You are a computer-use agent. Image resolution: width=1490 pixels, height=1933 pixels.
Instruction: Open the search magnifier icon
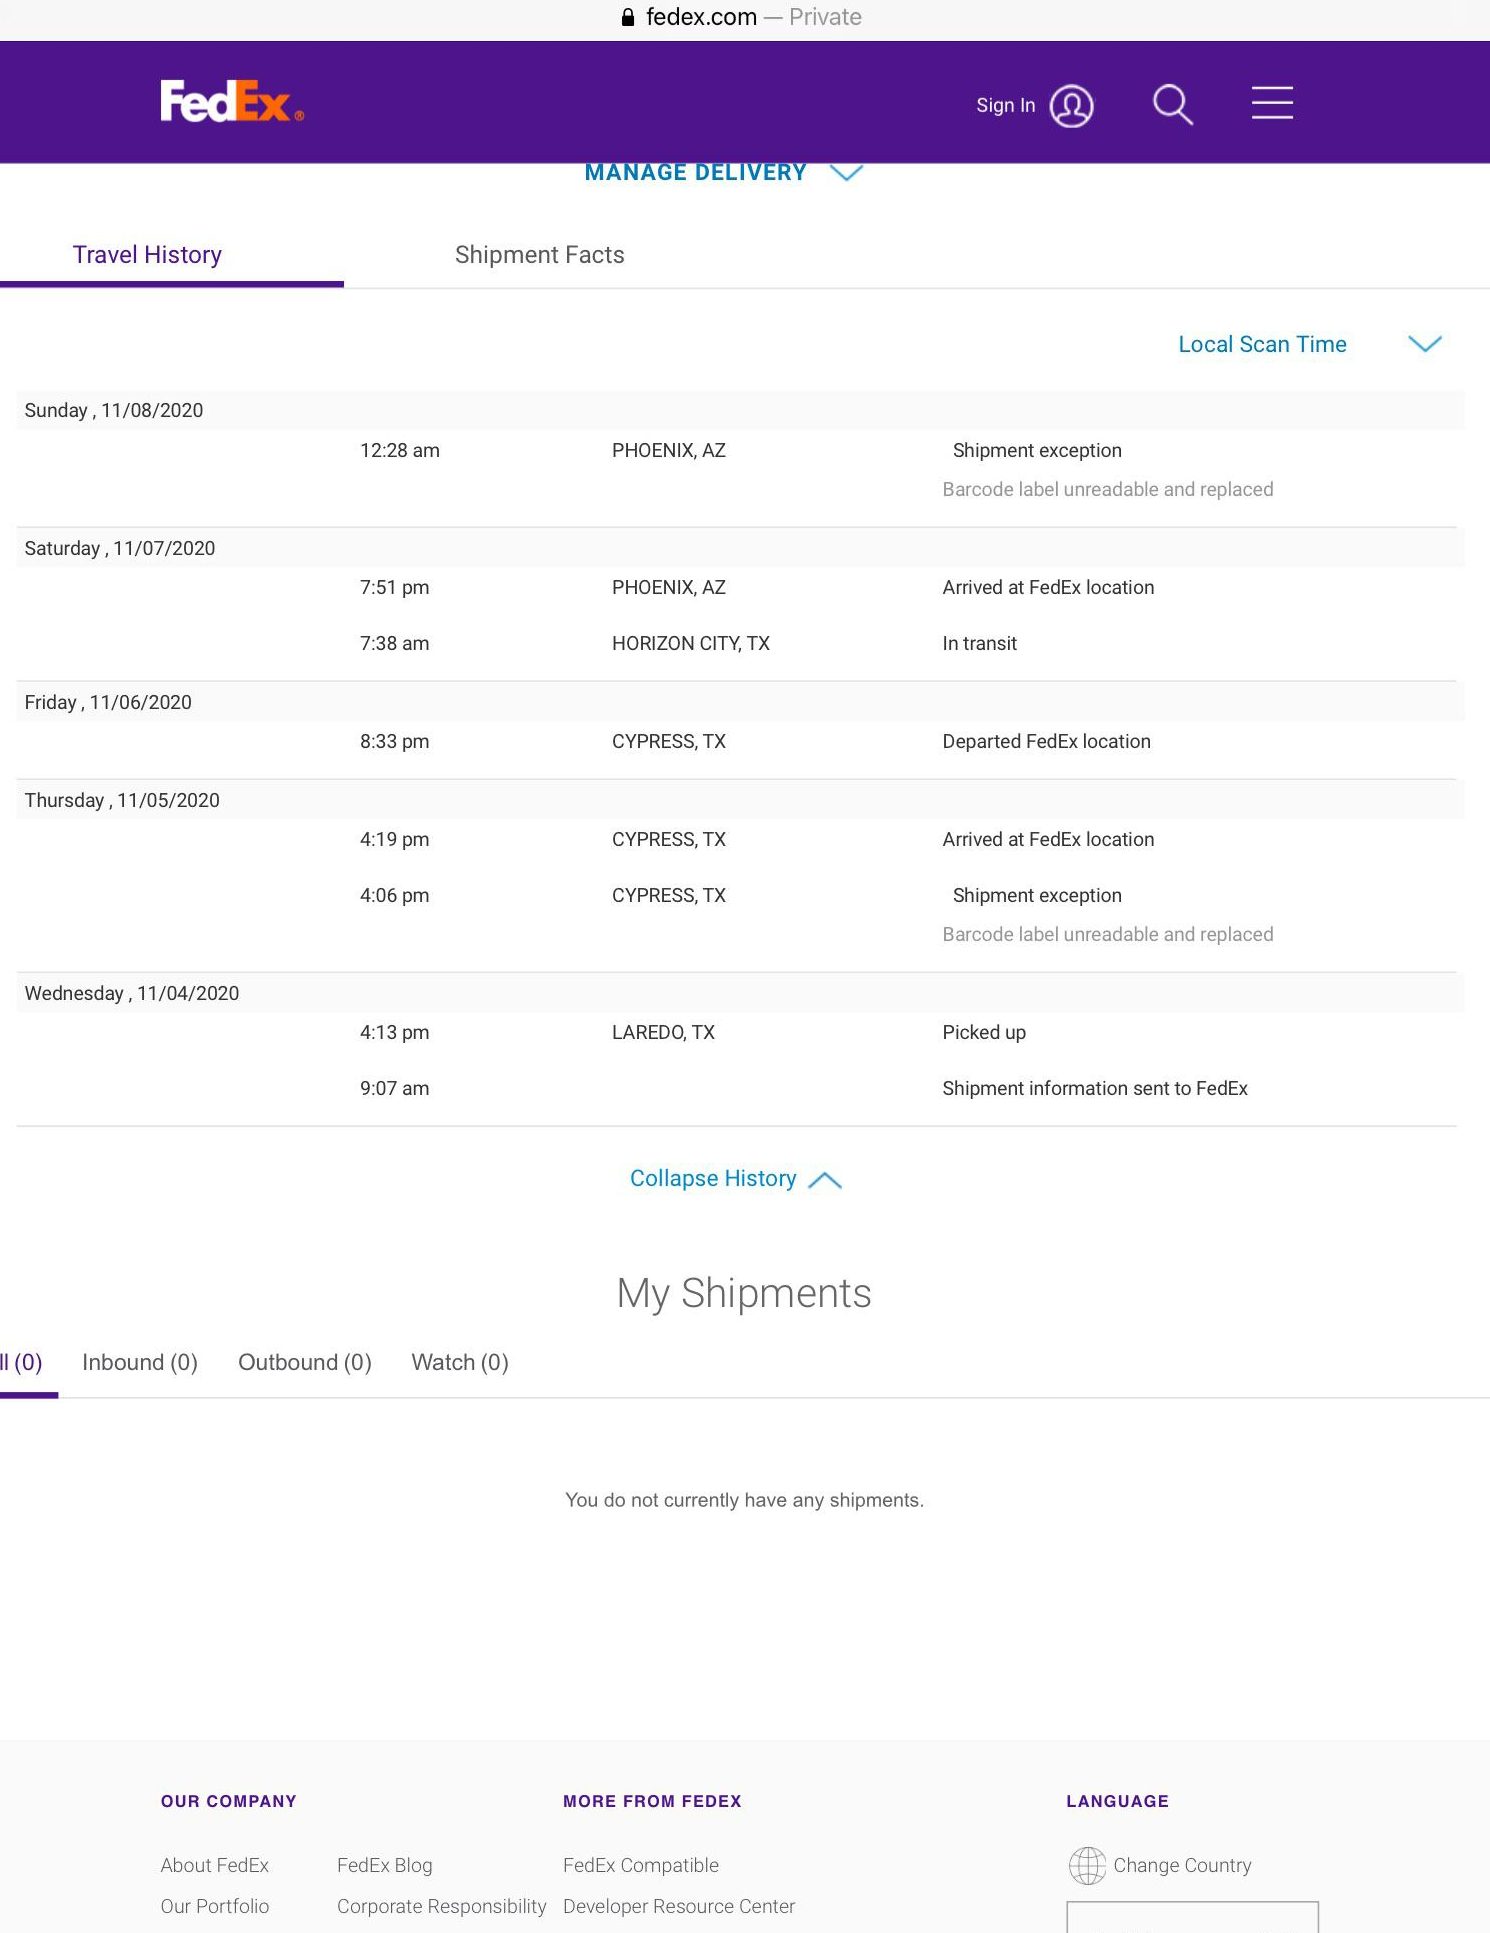pyautogui.click(x=1172, y=104)
